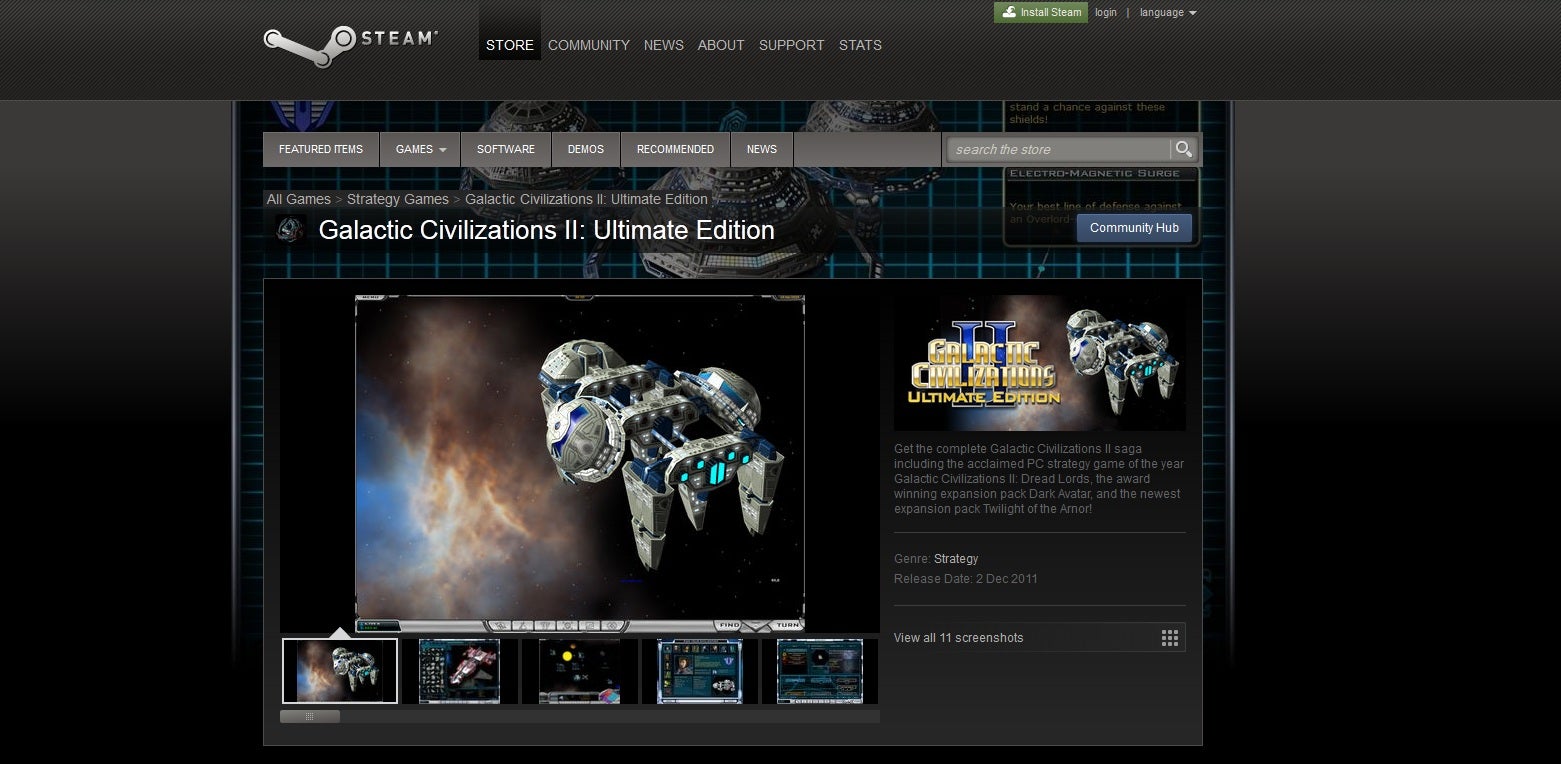
Task: Select the first spaceship nebula thumbnail
Action: pos(340,671)
